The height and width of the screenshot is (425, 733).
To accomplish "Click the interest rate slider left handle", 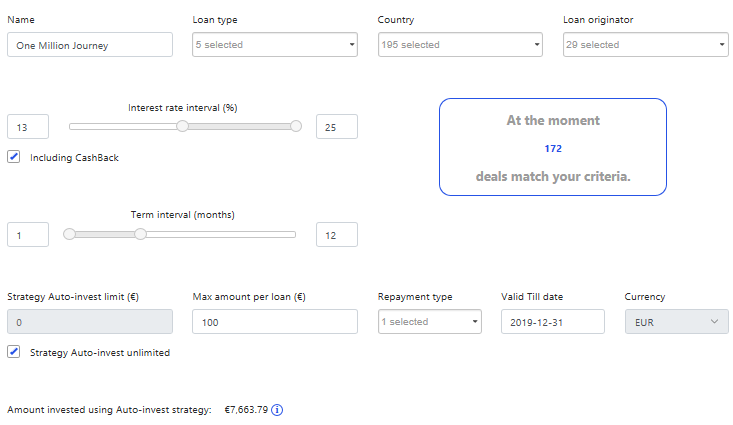I will pos(182,126).
